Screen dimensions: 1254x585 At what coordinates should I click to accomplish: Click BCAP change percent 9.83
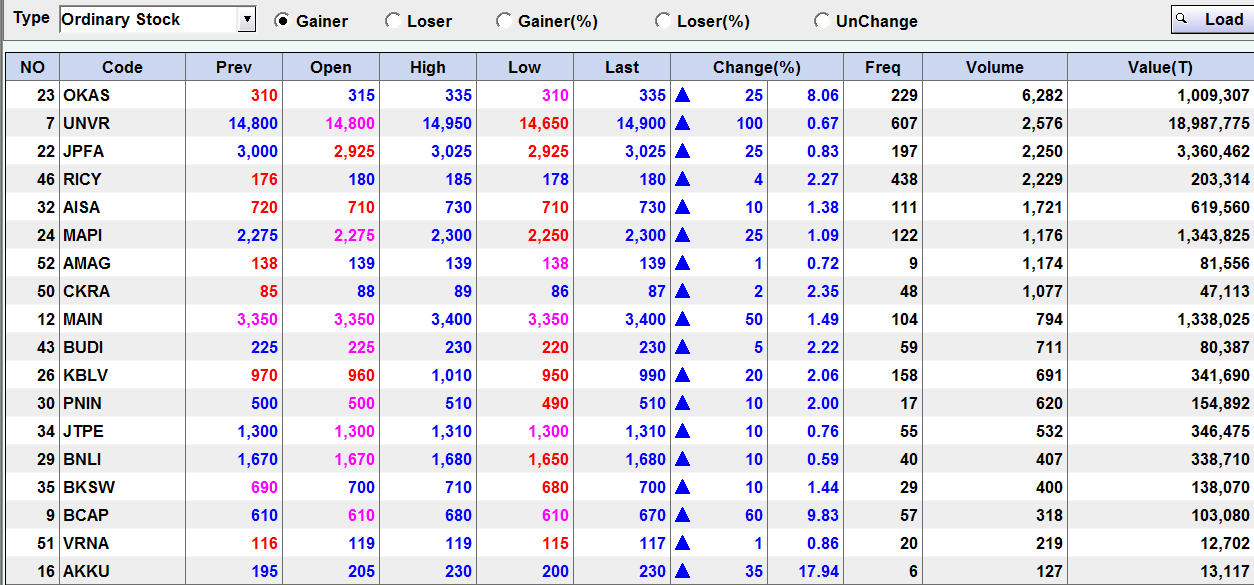pyautogui.click(x=823, y=516)
